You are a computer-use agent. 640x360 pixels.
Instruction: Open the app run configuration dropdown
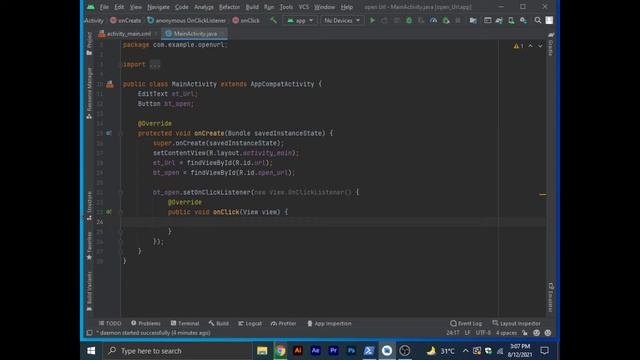[x=300, y=20]
